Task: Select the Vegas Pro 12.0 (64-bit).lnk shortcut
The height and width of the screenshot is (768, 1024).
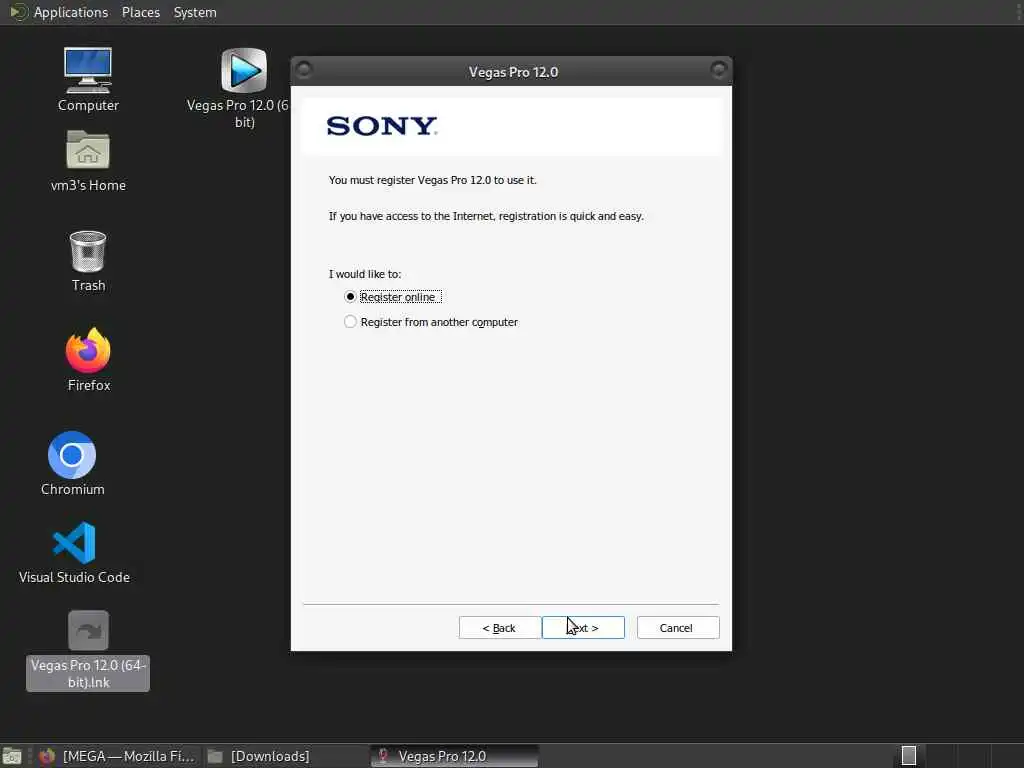Action: pos(88,650)
